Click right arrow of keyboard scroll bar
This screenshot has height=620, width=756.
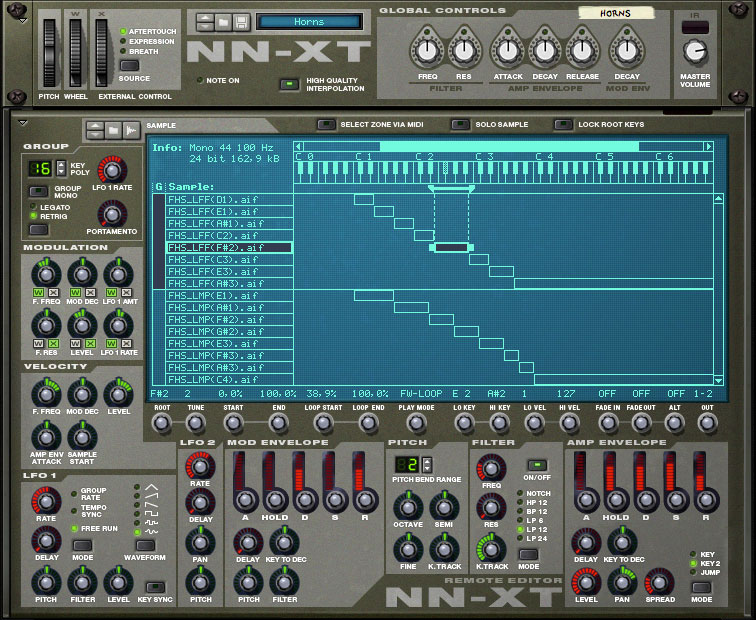tap(708, 146)
